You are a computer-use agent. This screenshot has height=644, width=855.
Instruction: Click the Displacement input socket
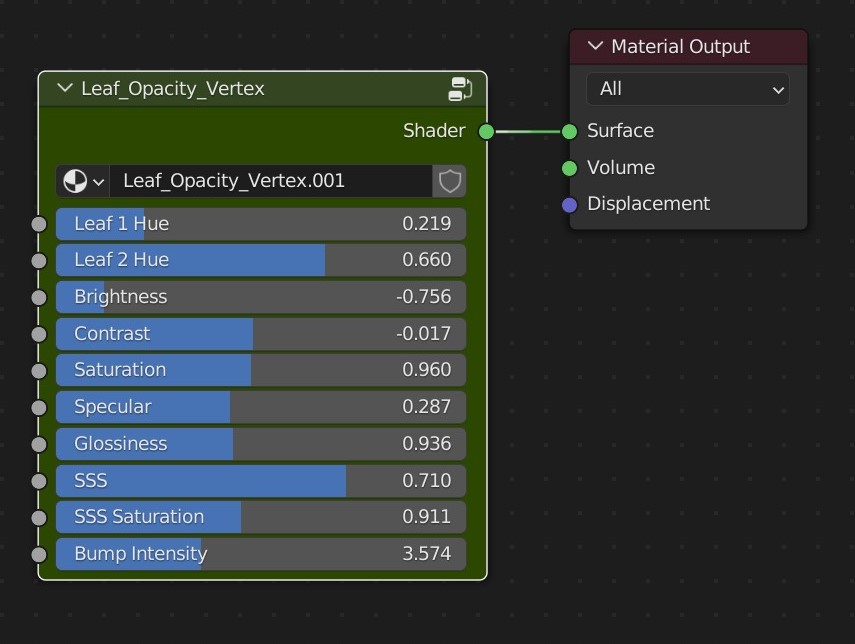570,205
